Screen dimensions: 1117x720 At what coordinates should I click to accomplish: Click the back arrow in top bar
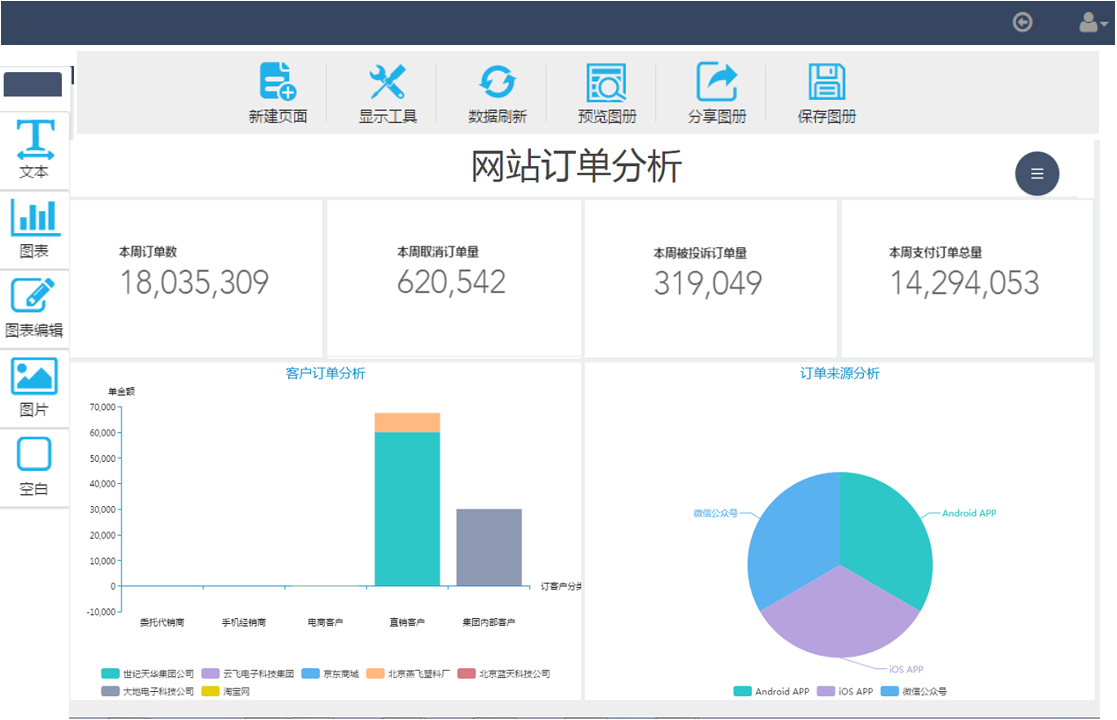1022,22
